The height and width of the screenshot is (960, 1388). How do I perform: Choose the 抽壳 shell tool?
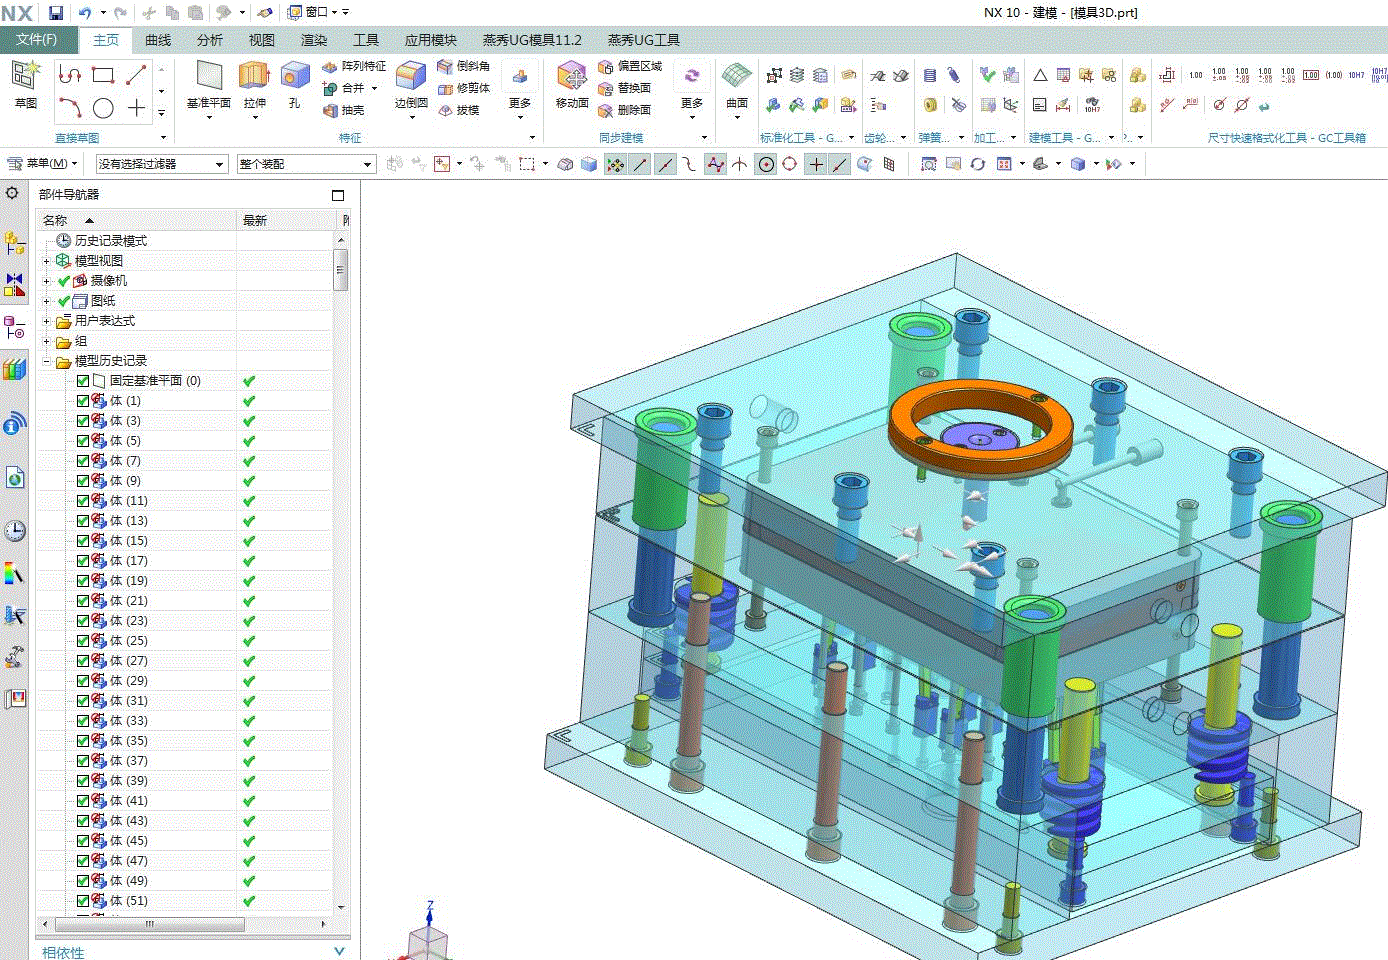(344, 110)
